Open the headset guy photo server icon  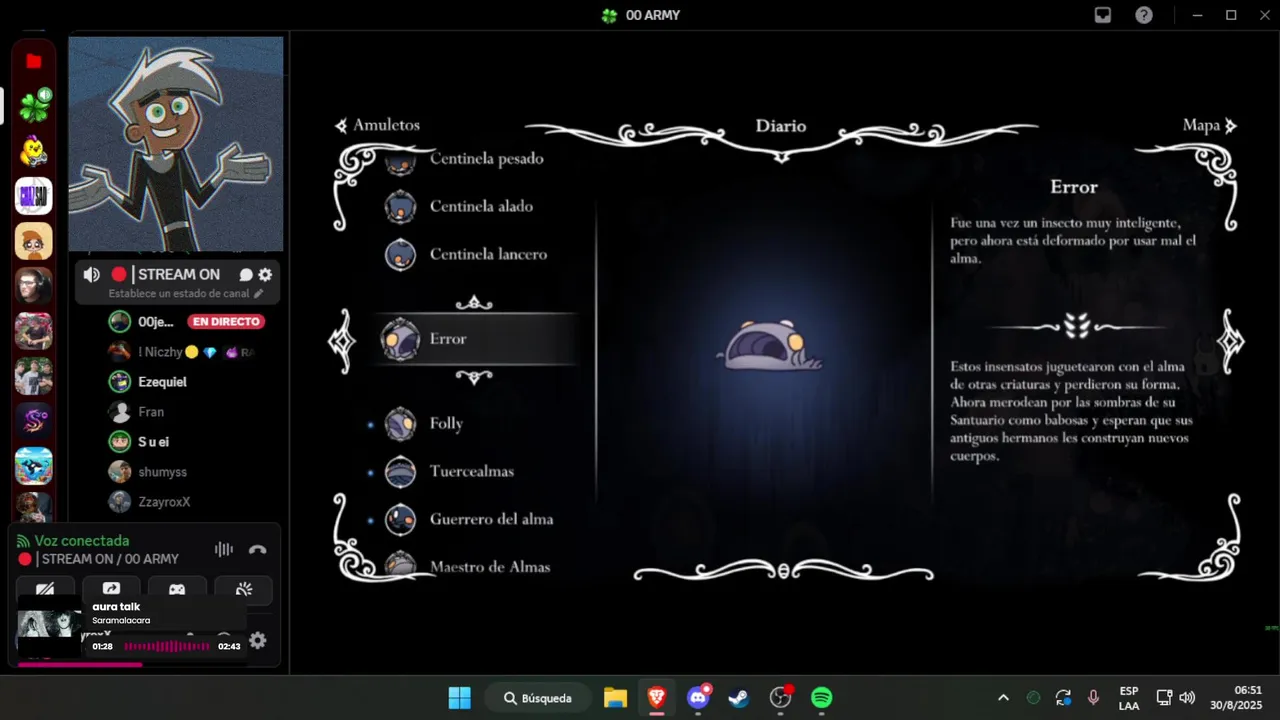tap(33, 286)
